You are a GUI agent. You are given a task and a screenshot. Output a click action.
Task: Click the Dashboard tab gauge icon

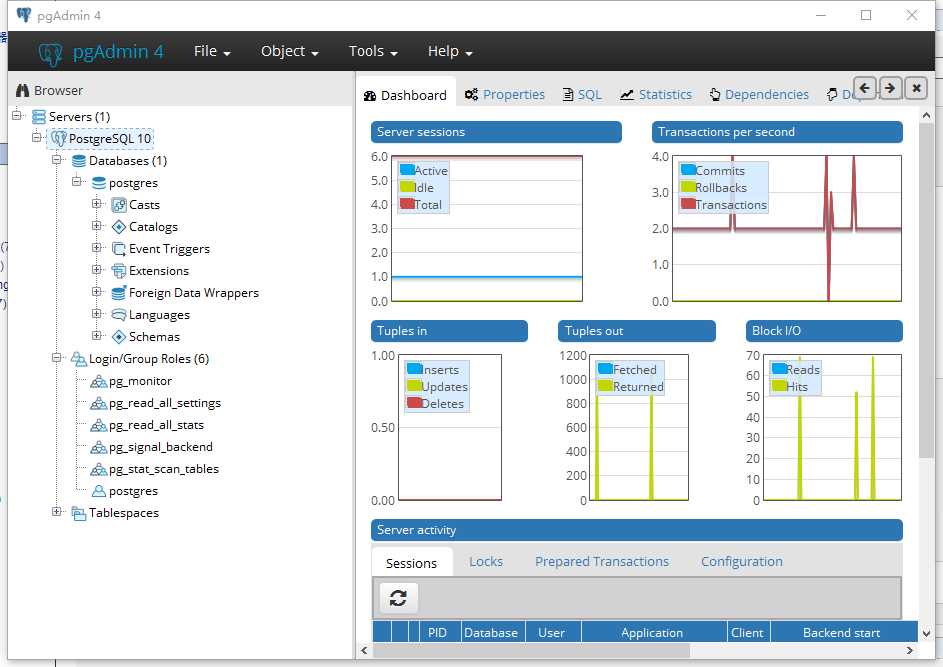point(370,96)
